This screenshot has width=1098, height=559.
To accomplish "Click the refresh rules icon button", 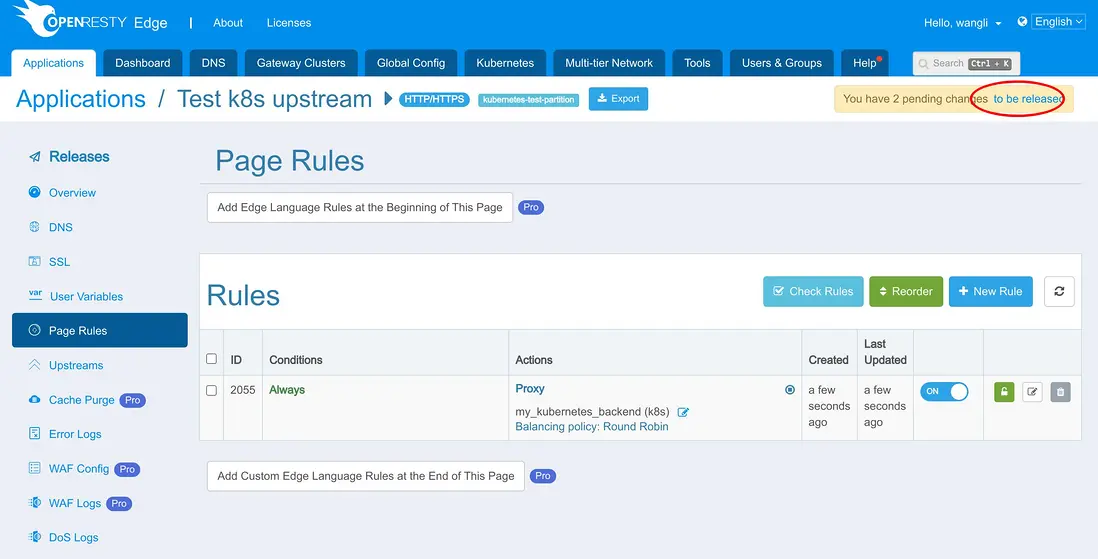I will point(1059,291).
